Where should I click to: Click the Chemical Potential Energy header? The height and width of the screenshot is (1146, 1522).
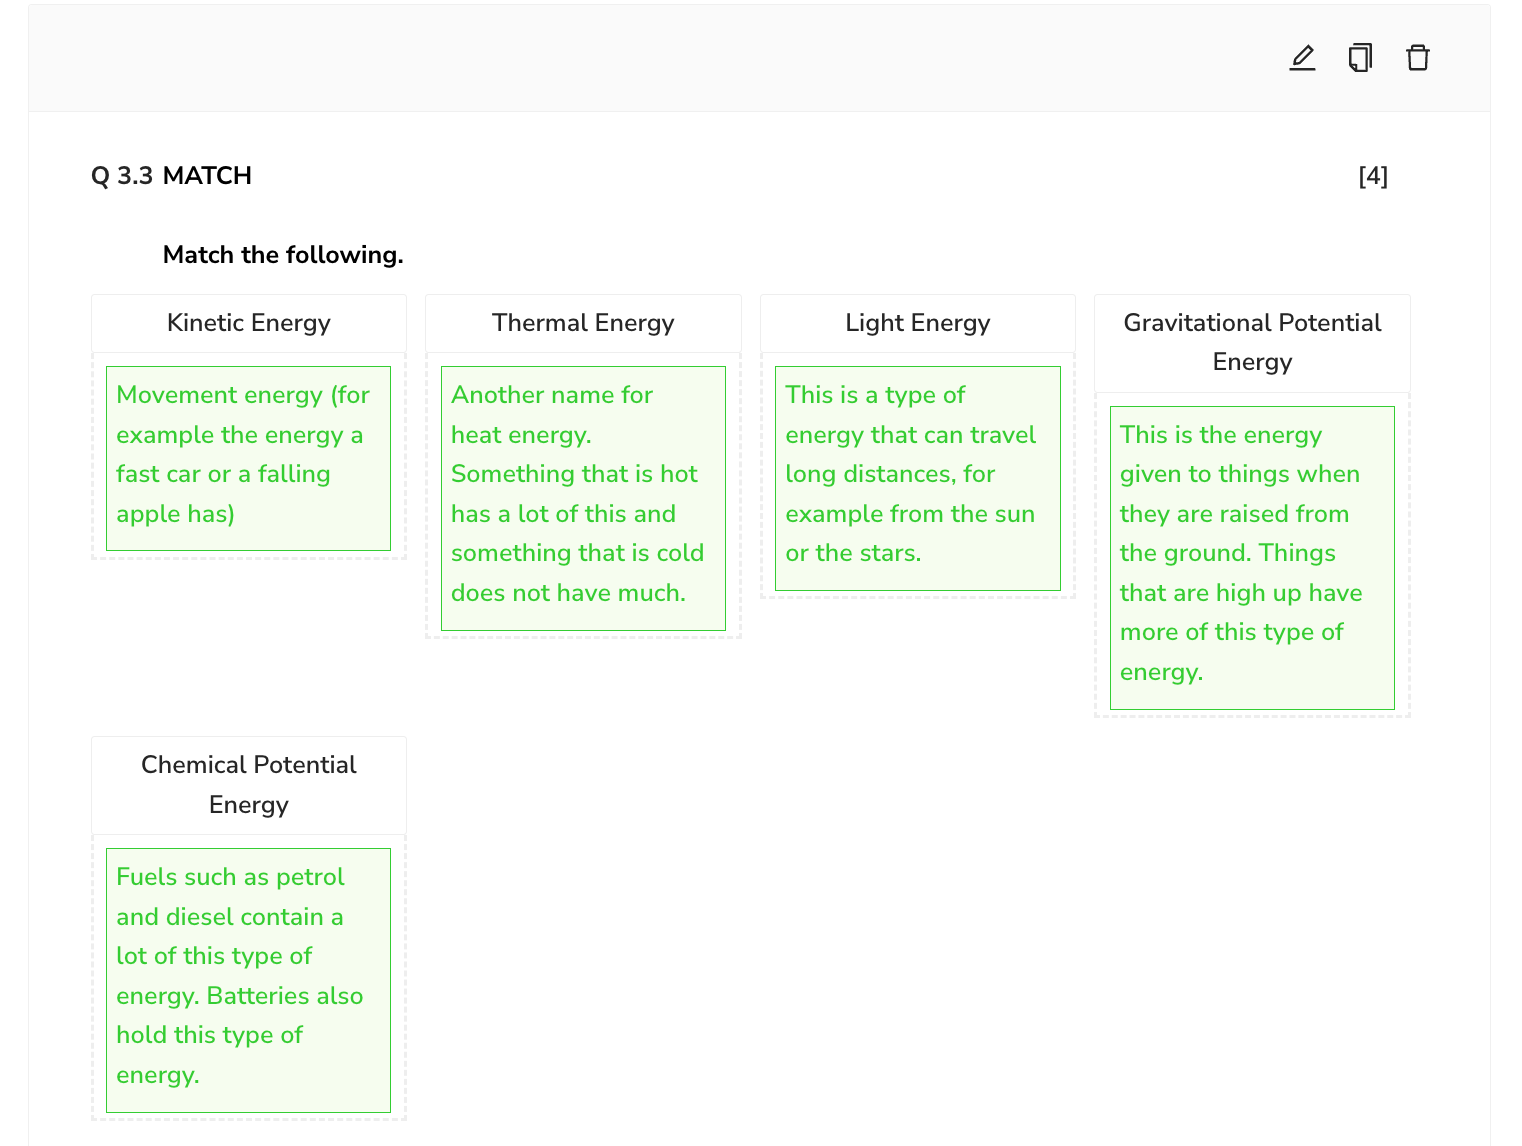click(248, 785)
